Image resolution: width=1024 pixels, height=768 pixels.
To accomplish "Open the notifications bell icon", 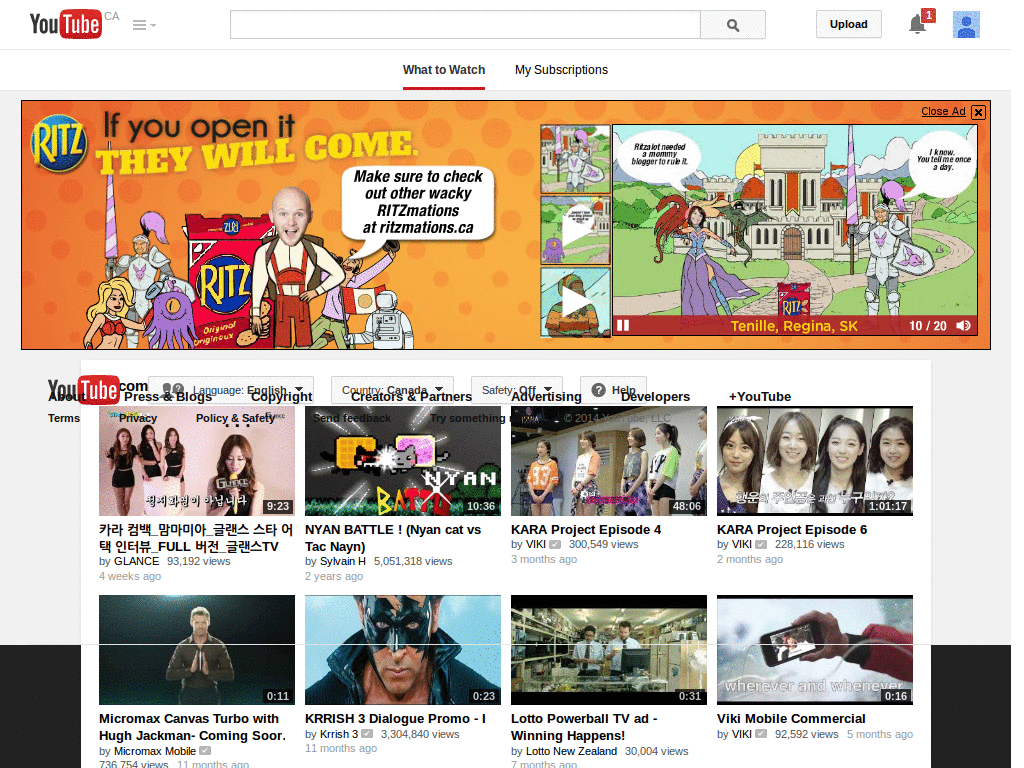I will tap(918, 24).
